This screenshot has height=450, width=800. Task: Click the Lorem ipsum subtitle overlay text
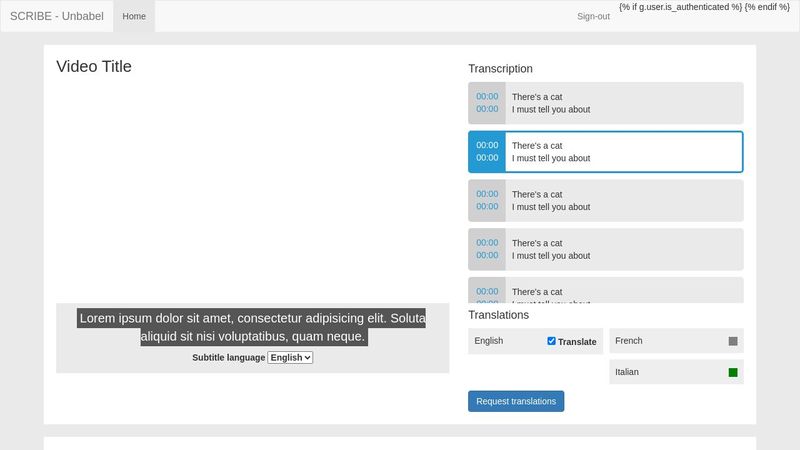click(252, 327)
